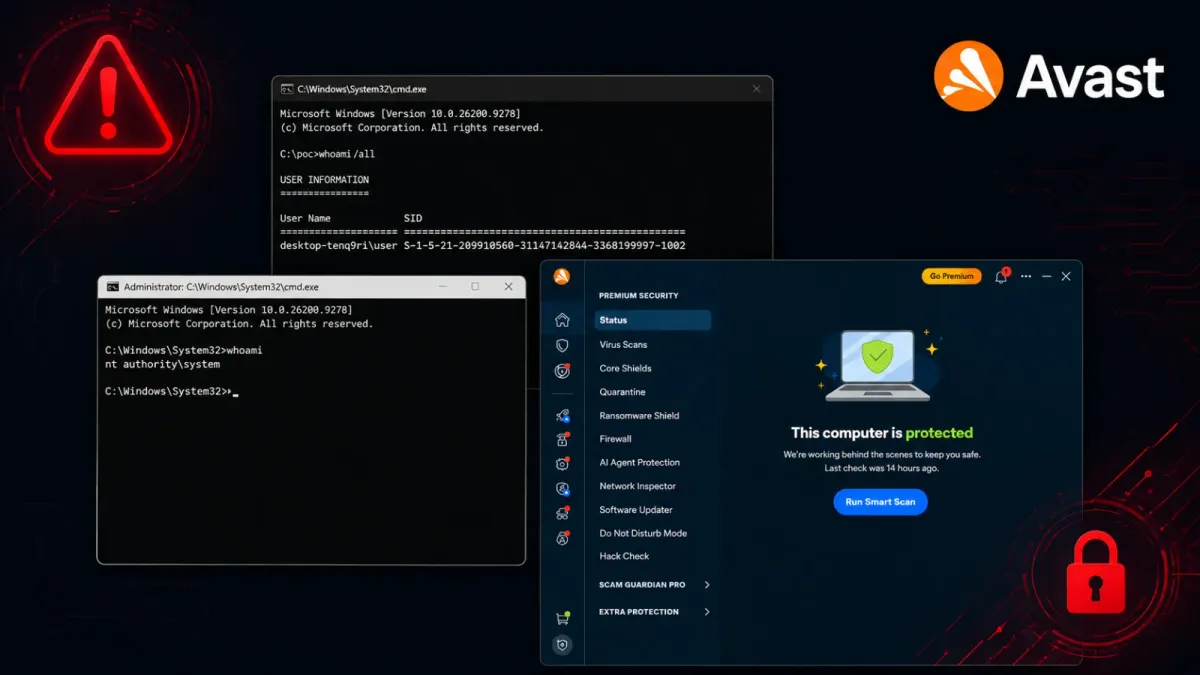Click the cmd icon in Administrator window title
The height and width of the screenshot is (675, 1200).
pyautogui.click(x=113, y=287)
